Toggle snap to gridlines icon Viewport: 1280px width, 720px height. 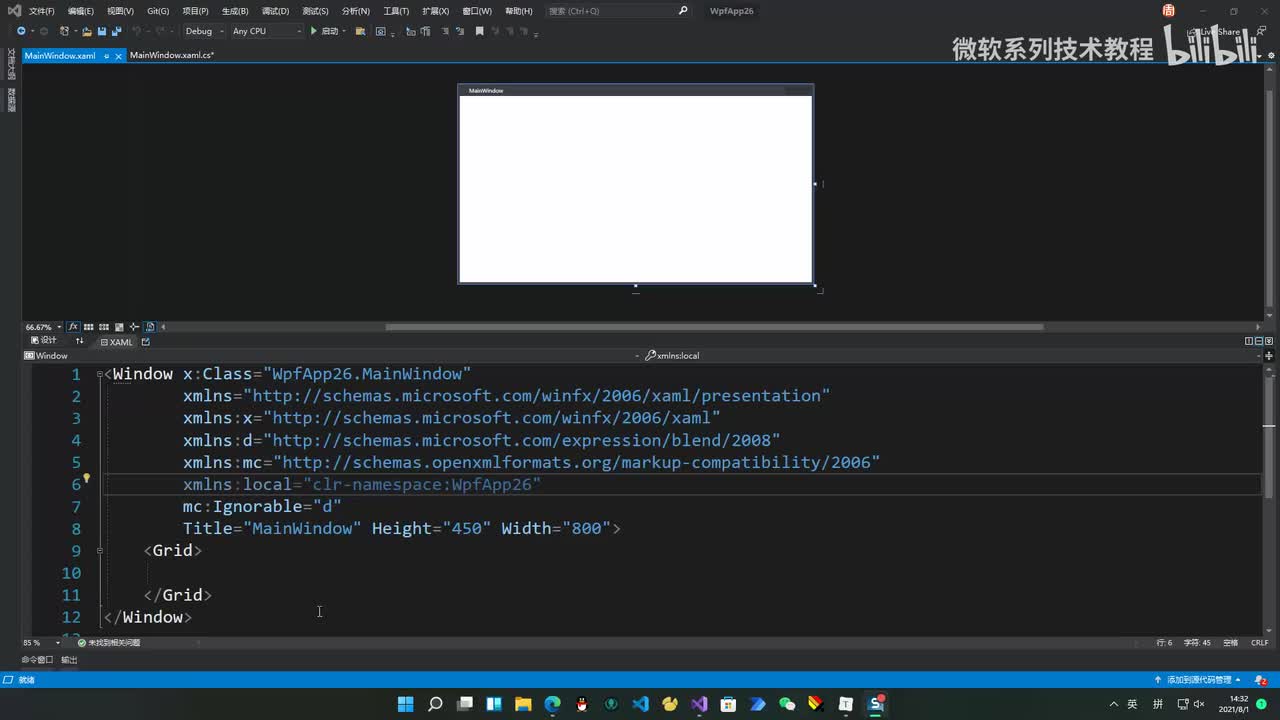tap(104, 327)
